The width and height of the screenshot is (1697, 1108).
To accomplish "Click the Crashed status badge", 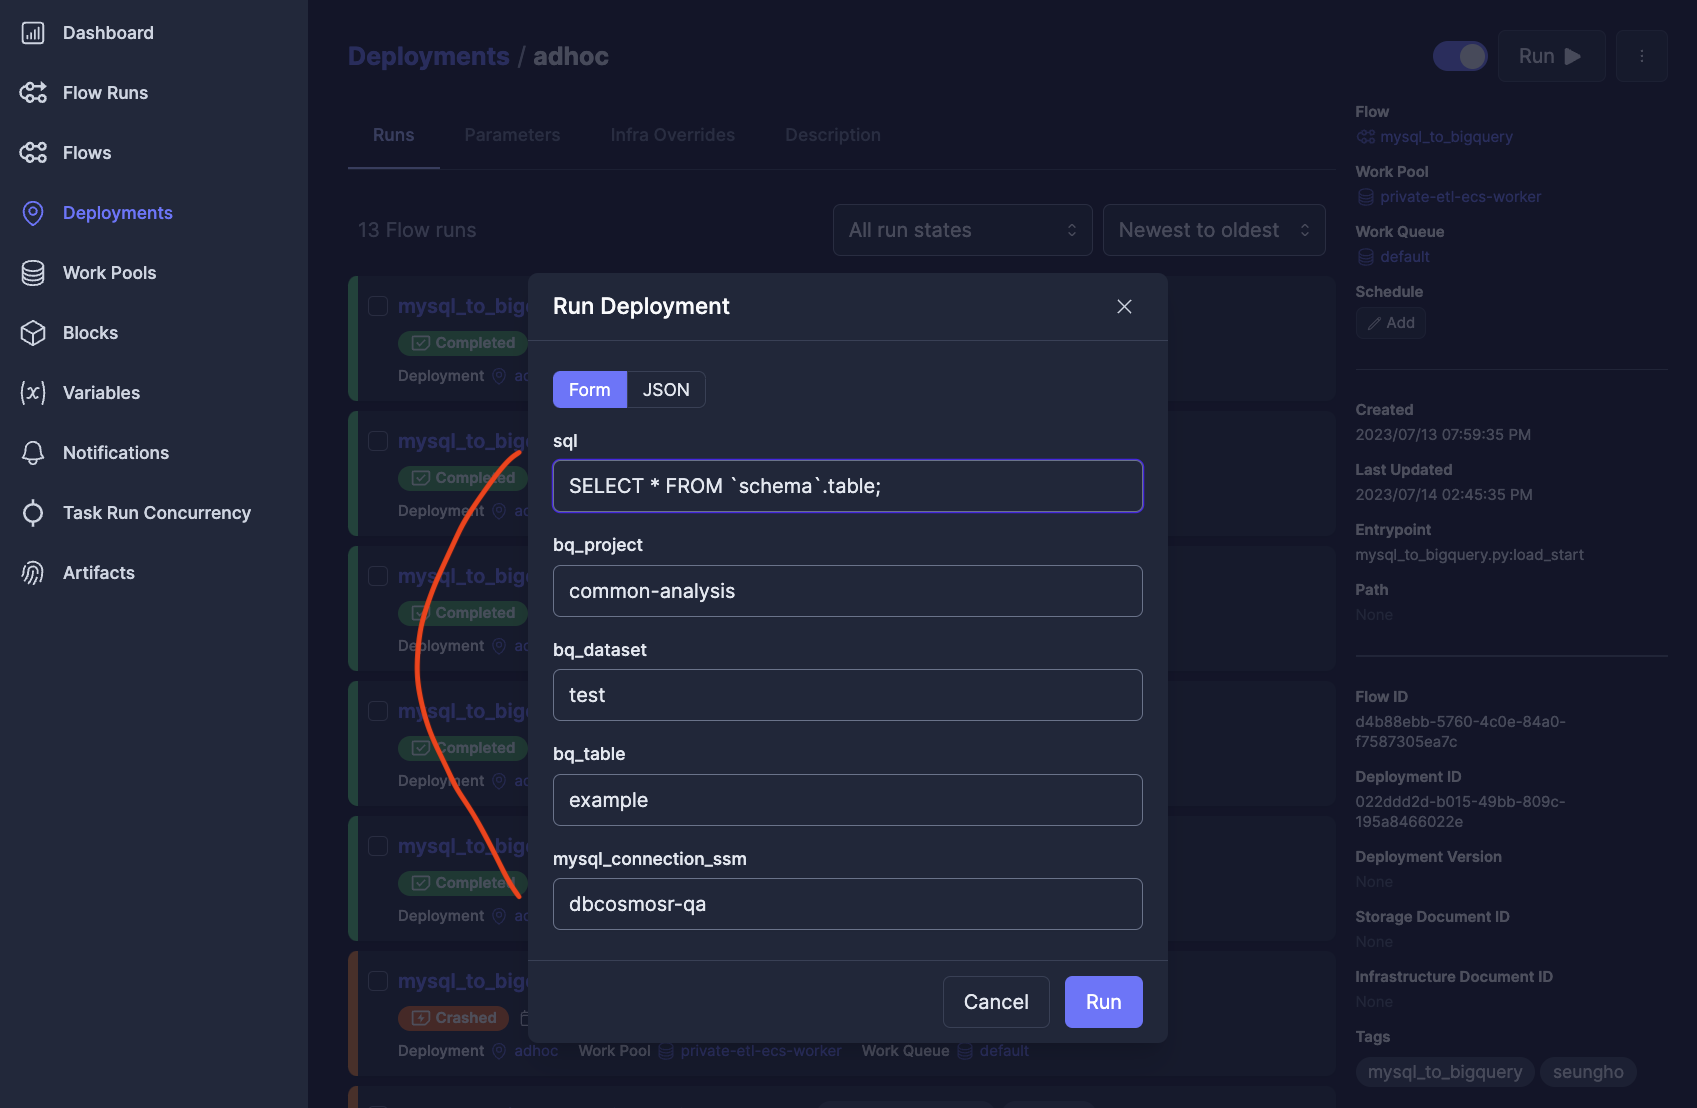I will pos(453,1018).
